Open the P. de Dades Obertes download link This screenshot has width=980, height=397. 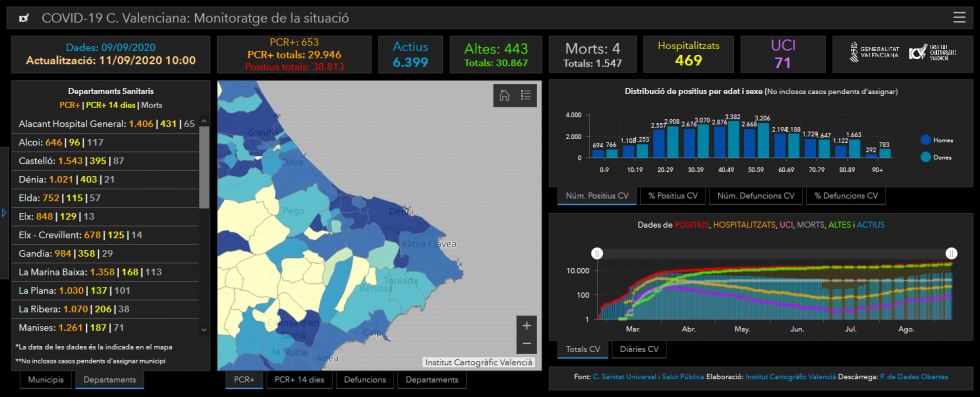[913, 377]
